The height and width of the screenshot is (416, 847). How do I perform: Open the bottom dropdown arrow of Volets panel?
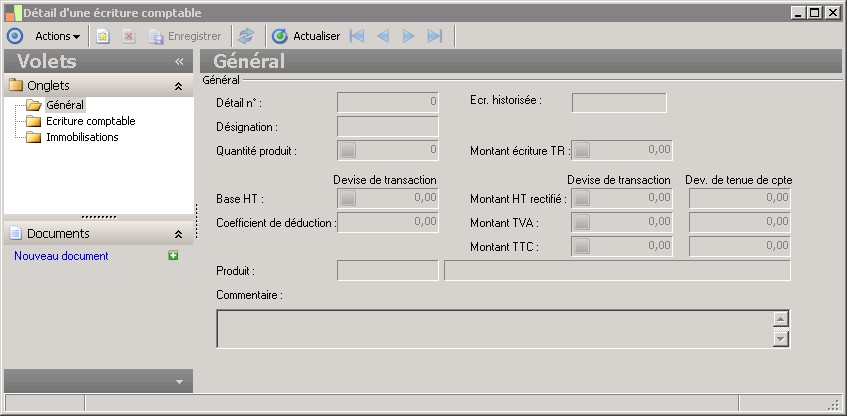coord(179,381)
